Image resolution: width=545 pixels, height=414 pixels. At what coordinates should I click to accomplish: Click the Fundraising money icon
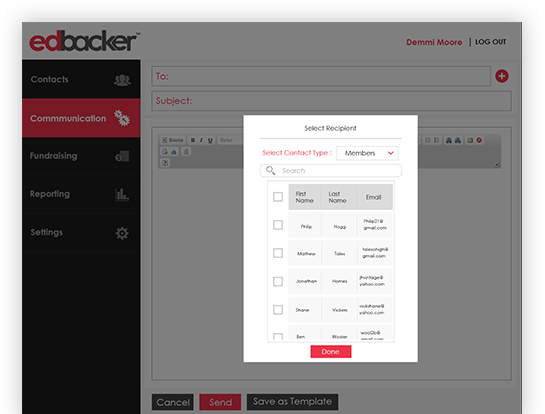click(x=122, y=156)
